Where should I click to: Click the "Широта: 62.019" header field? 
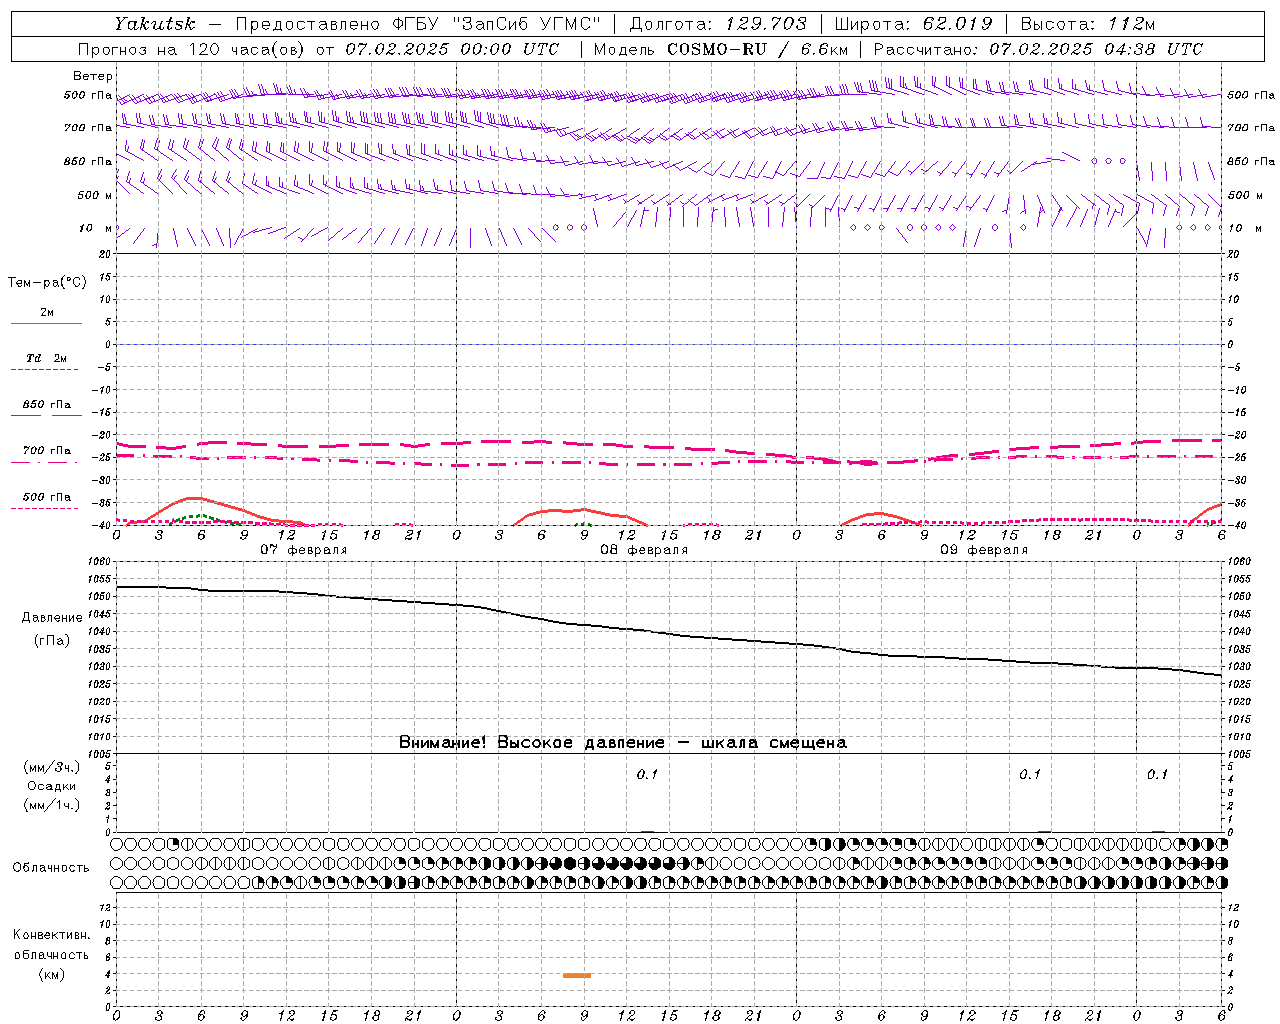[914, 24]
